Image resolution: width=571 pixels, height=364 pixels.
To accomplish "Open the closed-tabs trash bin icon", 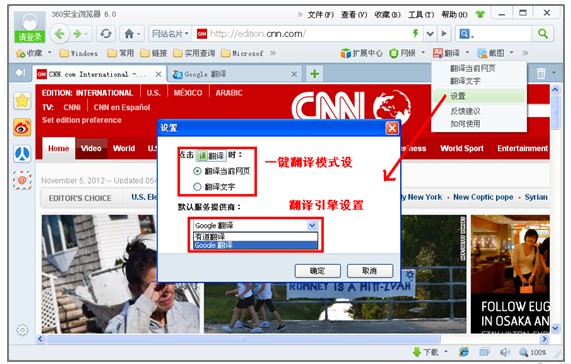I will coord(541,74).
